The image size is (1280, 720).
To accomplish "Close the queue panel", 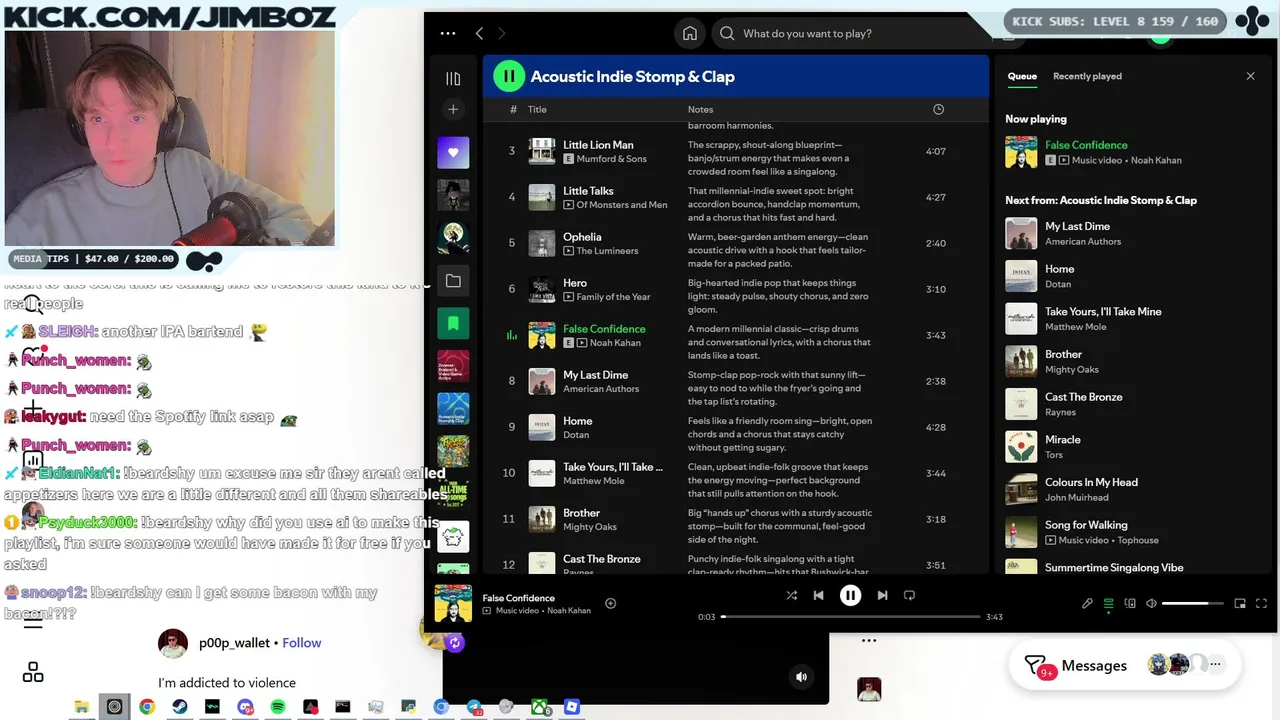I will pos(1250,76).
